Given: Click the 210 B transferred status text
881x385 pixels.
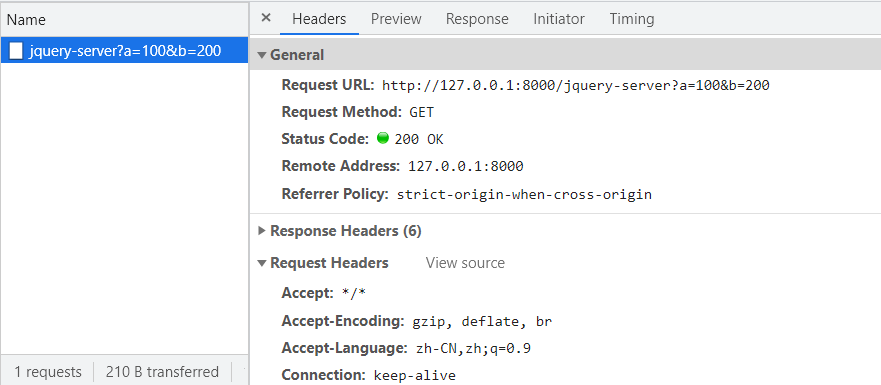Looking at the screenshot, I should pyautogui.click(x=162, y=372).
